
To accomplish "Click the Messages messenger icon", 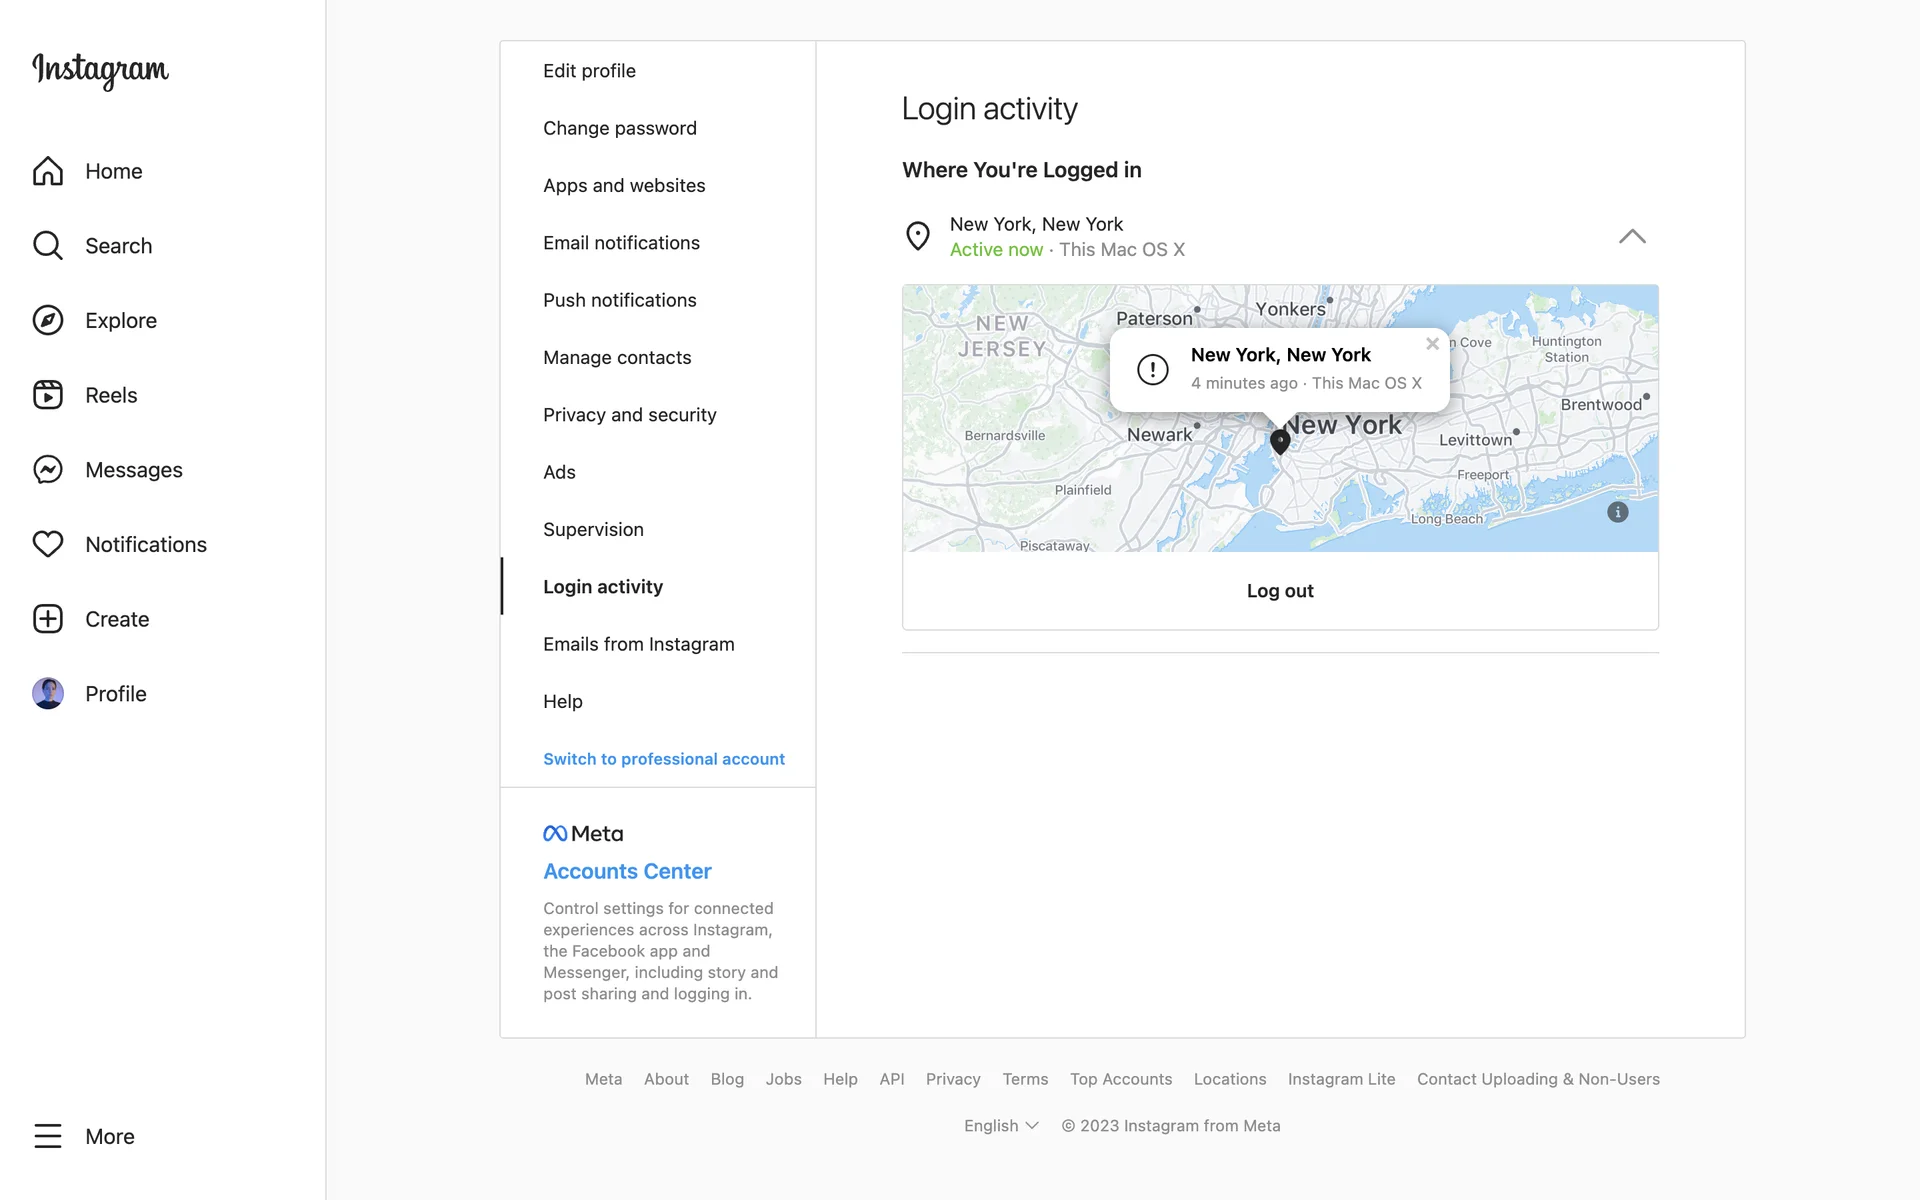I will 48,470.
